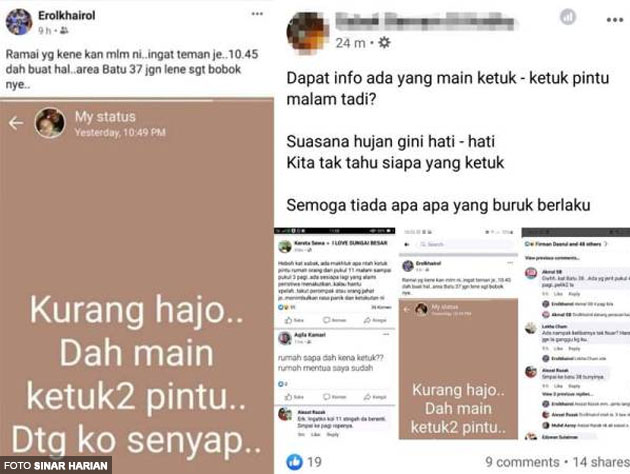This screenshot has height=474, width=630.
Task: Open the middle Kurang hajo screenshot thumbnail
Action: click(x=458, y=333)
